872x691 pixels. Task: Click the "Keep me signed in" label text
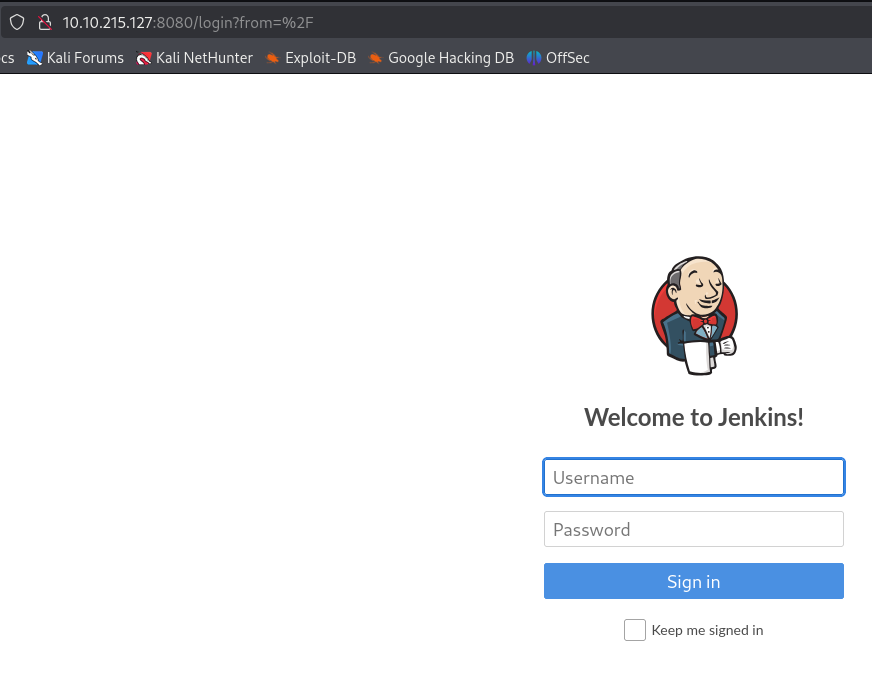pyautogui.click(x=707, y=630)
